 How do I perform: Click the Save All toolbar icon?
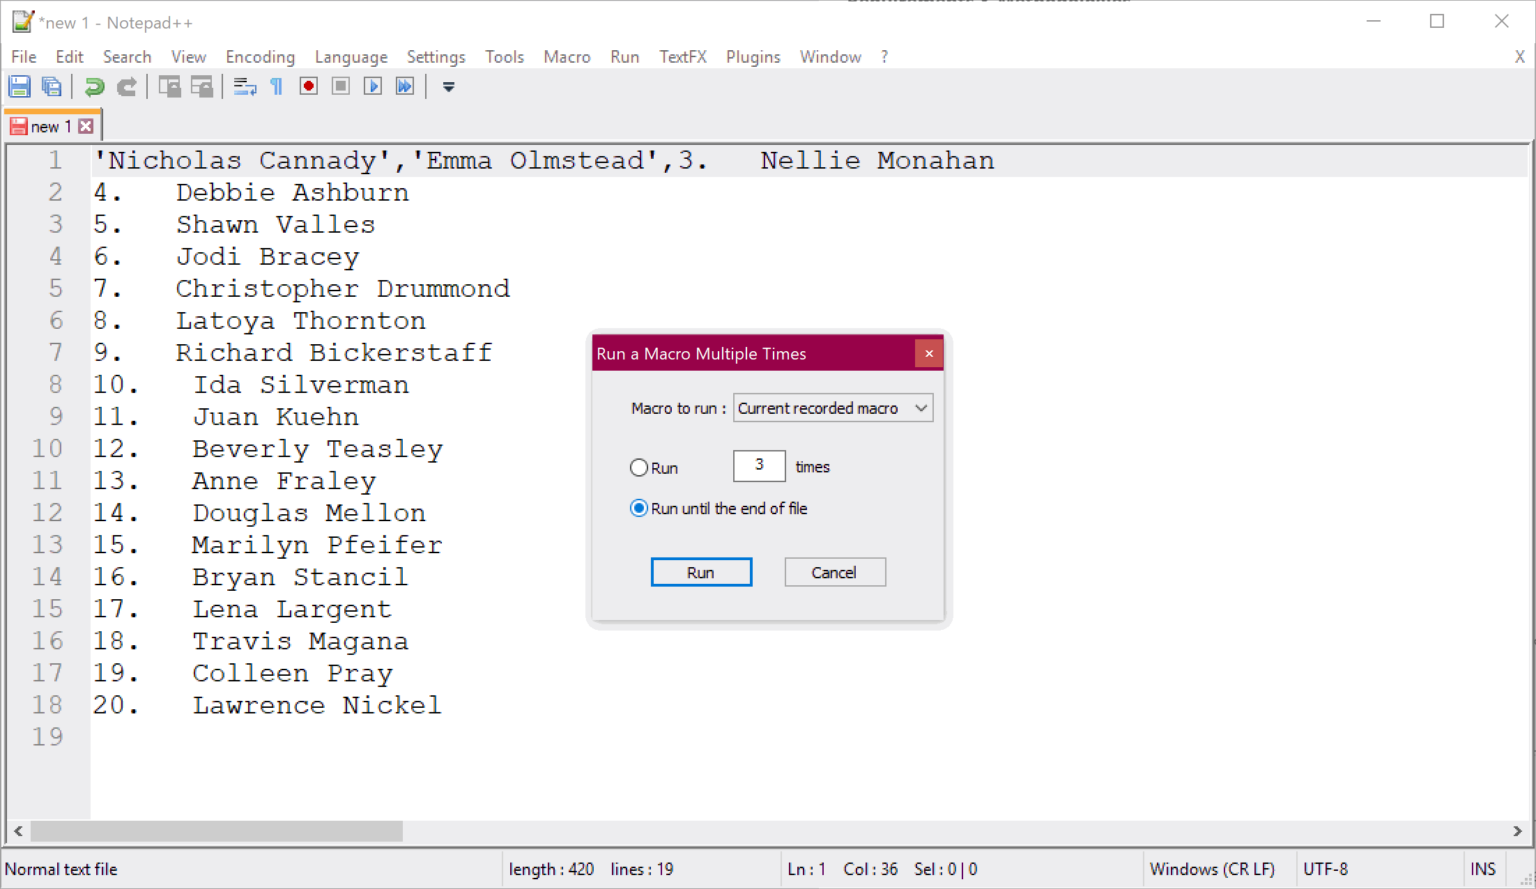coord(52,86)
